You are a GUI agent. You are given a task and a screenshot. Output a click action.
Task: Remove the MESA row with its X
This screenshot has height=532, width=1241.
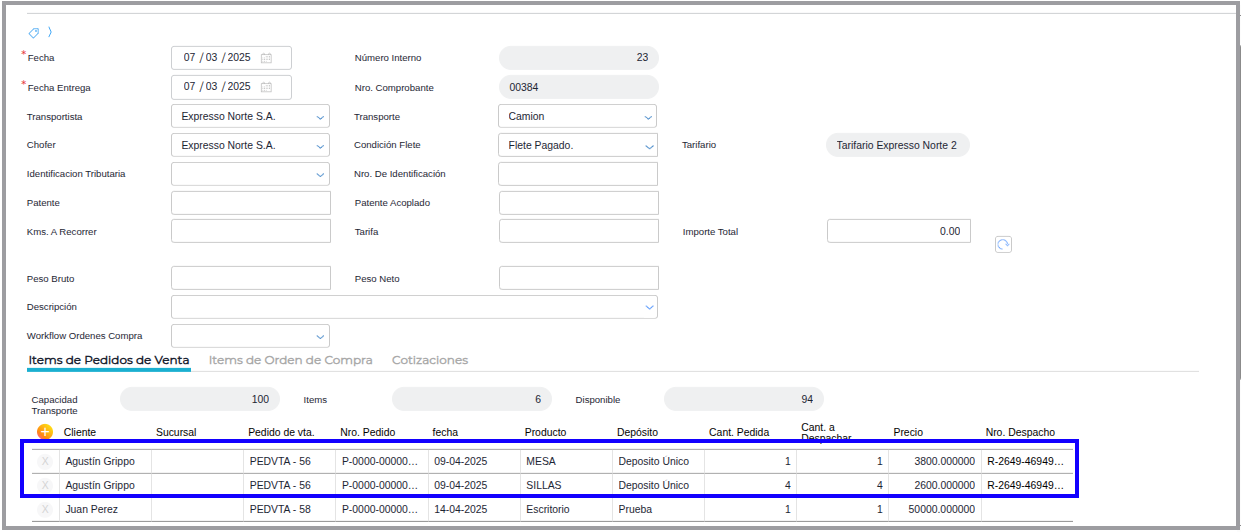[44, 462]
